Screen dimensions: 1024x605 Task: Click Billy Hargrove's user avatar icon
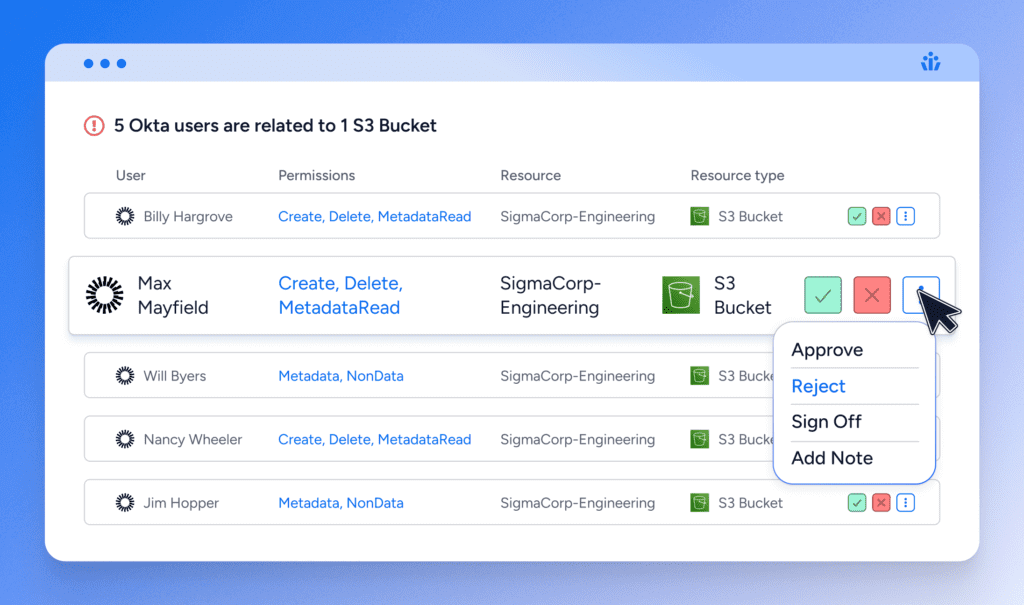click(x=124, y=216)
